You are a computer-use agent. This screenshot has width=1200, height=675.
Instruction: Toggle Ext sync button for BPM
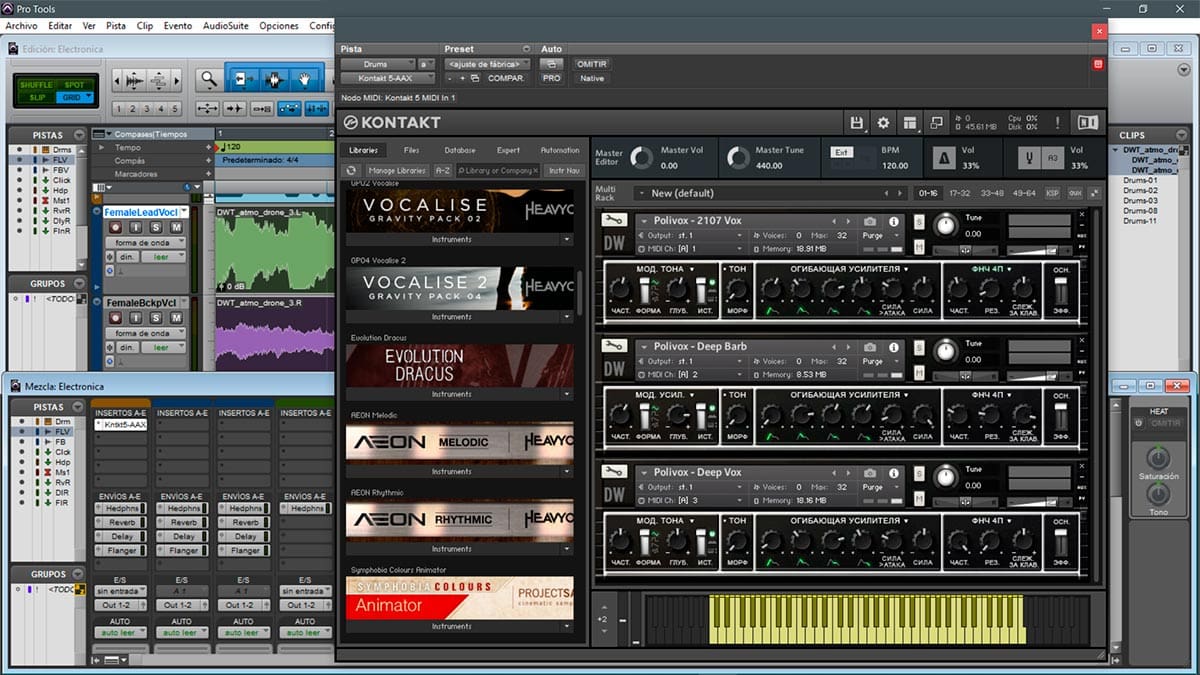841,152
